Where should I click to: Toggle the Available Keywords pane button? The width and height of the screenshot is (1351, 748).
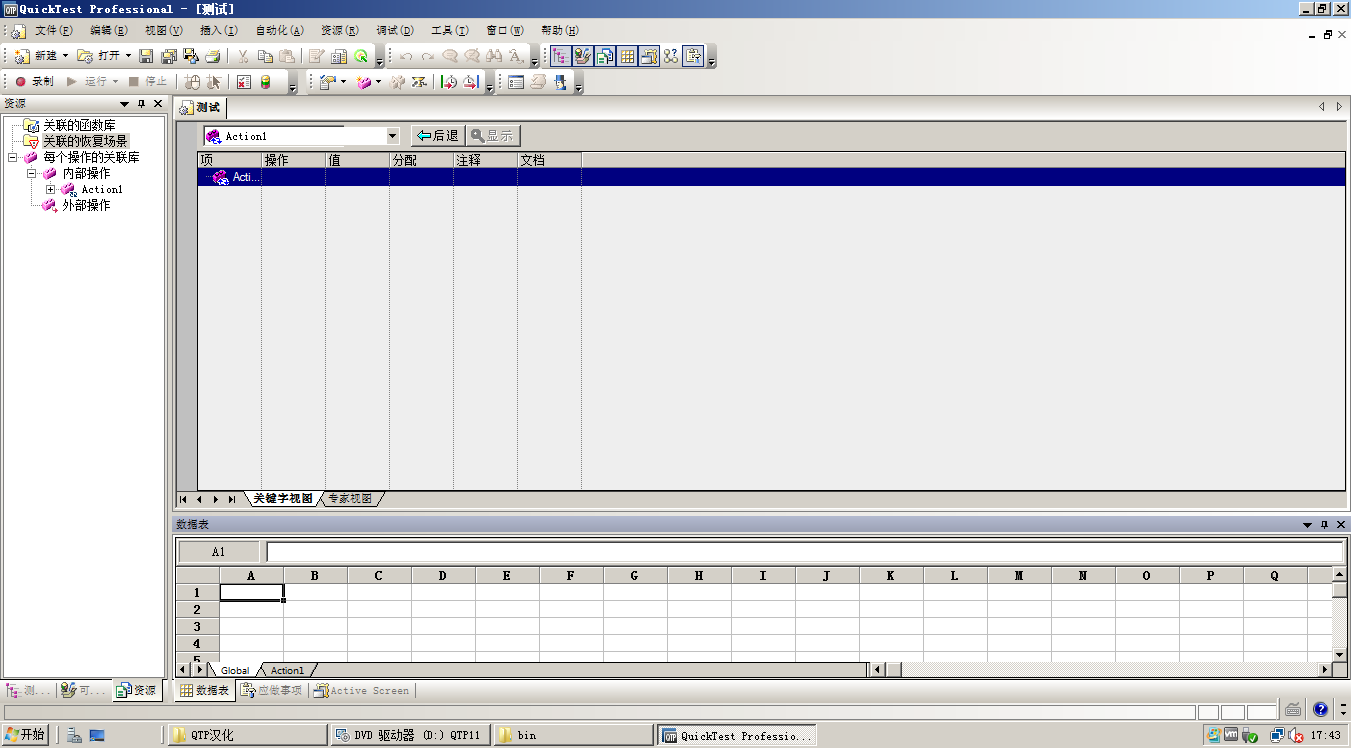[582, 56]
